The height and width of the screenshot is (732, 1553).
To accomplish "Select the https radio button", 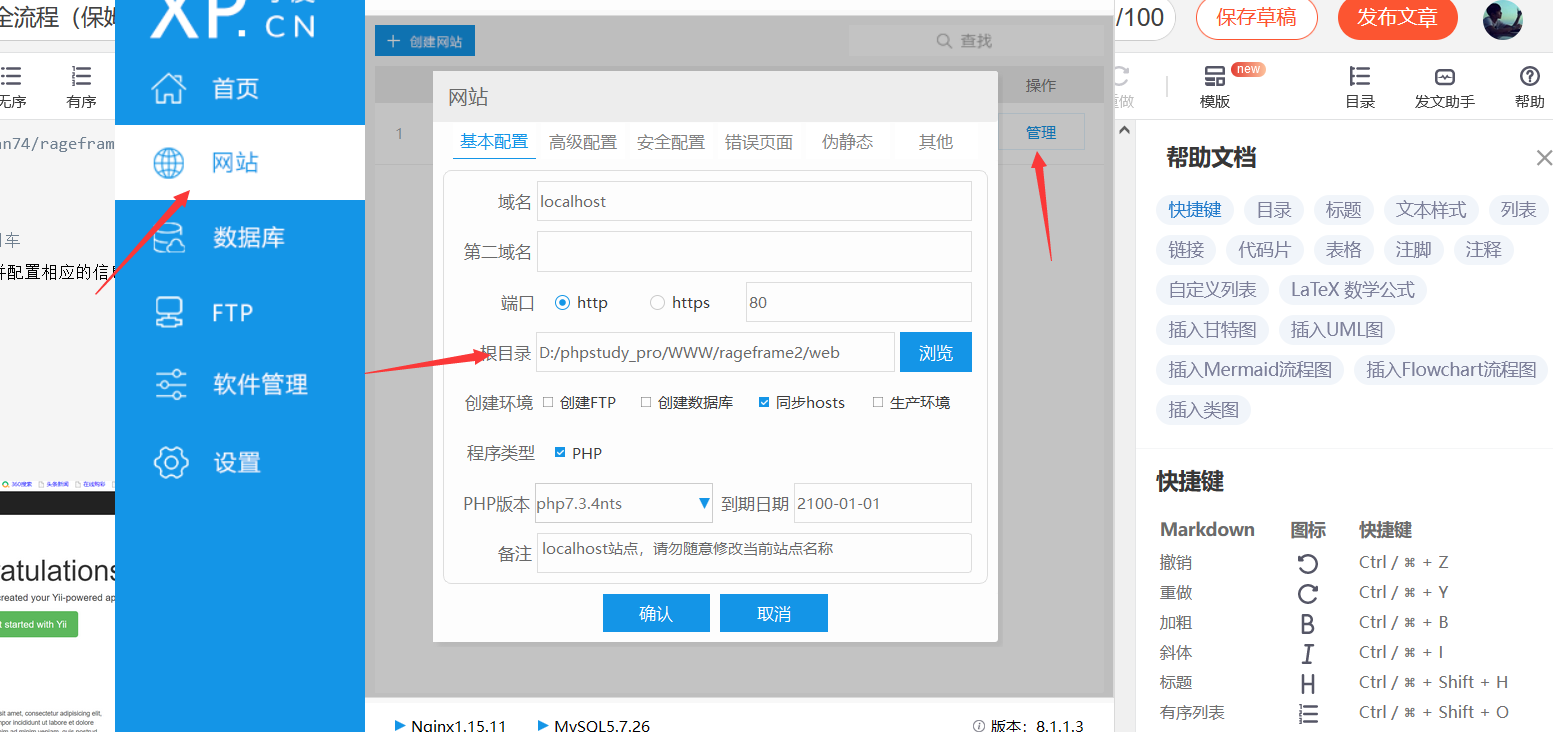I will [x=657, y=302].
